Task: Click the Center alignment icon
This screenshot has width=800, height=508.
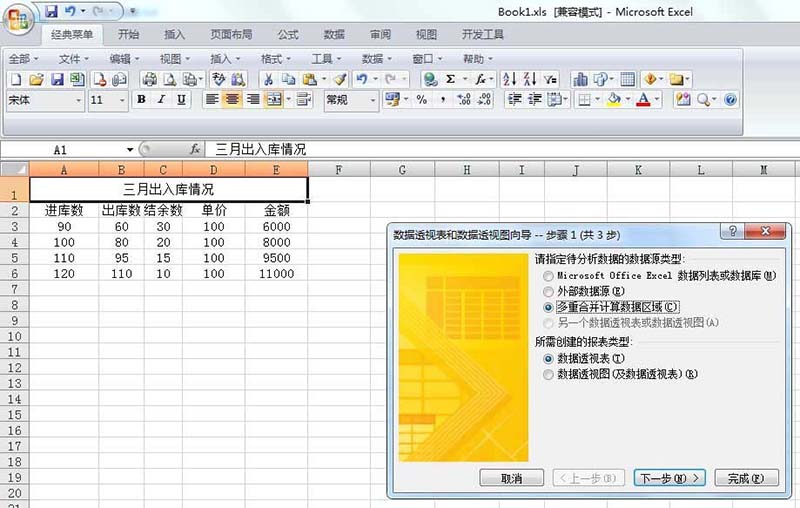Action: 232,99
